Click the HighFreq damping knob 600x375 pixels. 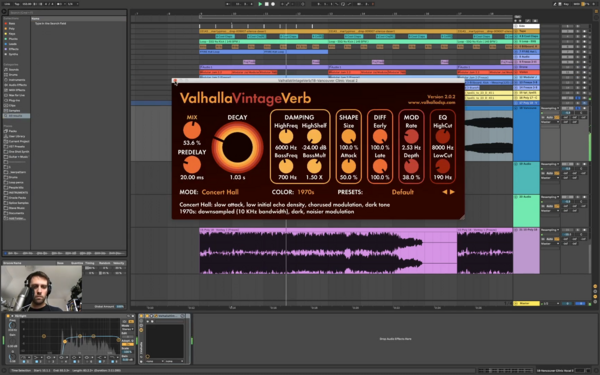coord(286,136)
